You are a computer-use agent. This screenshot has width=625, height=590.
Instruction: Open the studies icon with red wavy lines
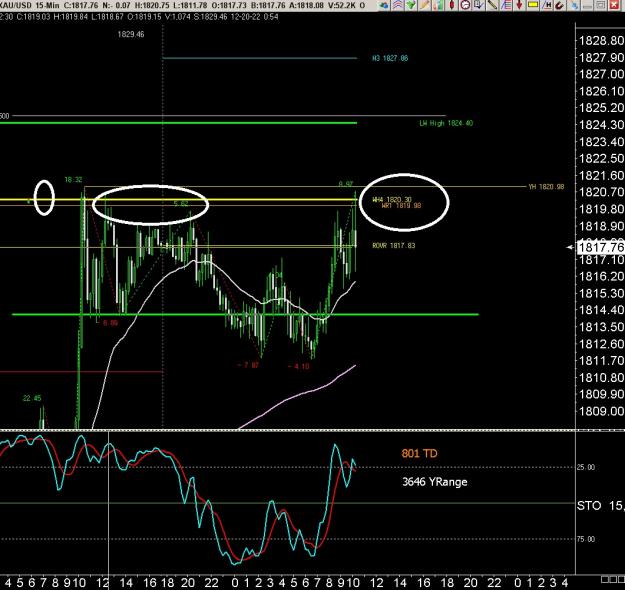coord(397,5)
